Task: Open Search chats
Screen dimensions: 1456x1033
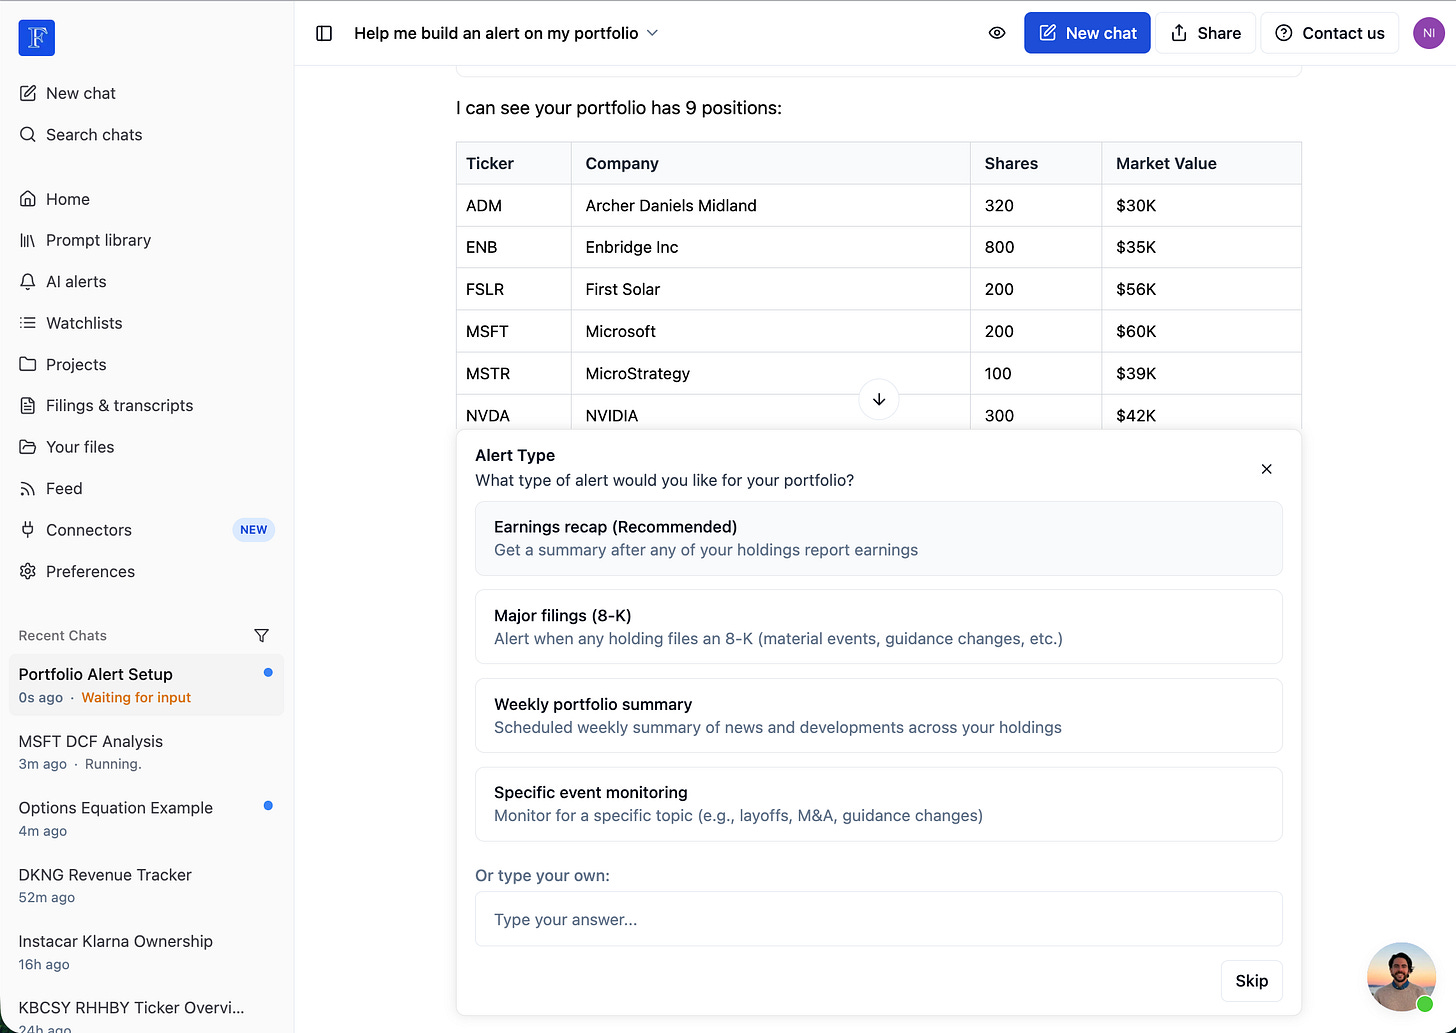Action: pyautogui.click(x=94, y=135)
